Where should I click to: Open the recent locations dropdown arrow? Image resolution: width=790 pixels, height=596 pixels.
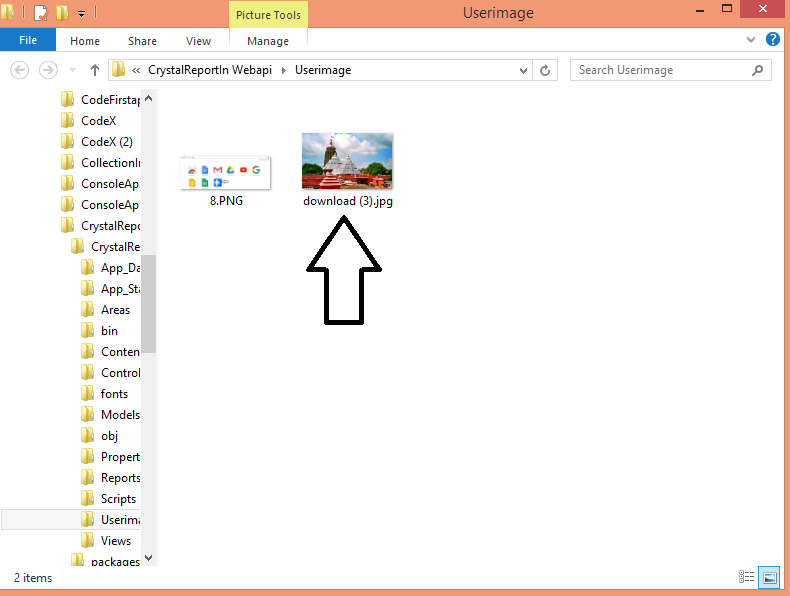(x=73, y=70)
